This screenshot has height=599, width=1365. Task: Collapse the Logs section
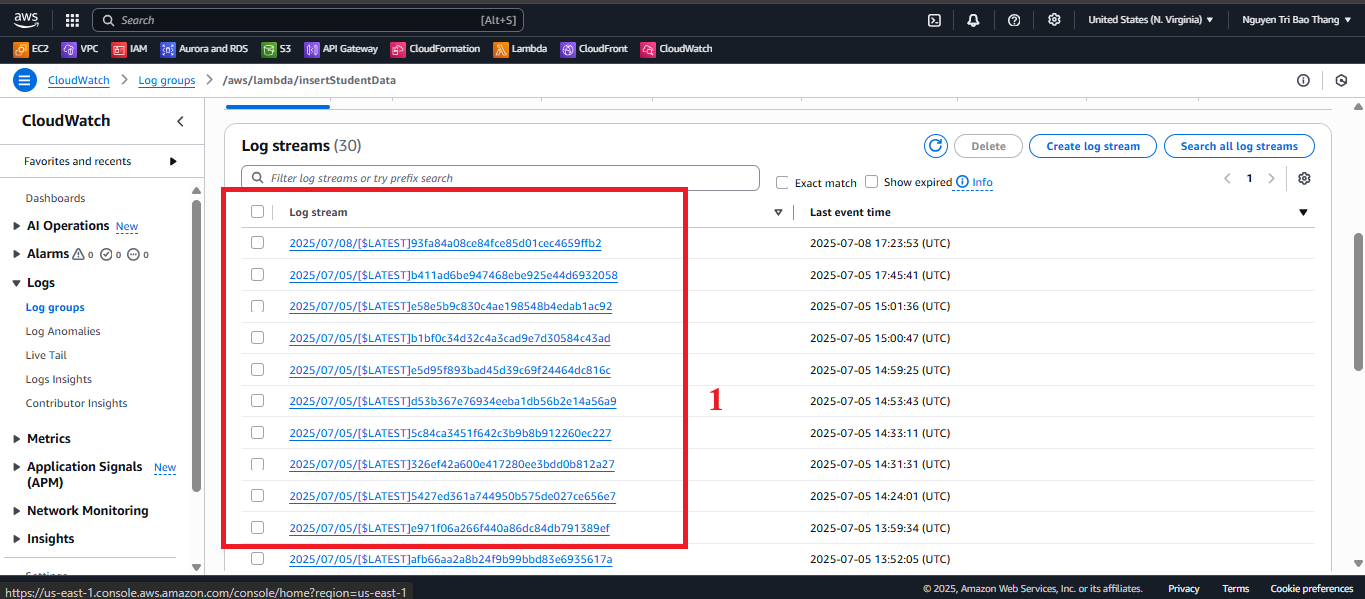click(16, 283)
